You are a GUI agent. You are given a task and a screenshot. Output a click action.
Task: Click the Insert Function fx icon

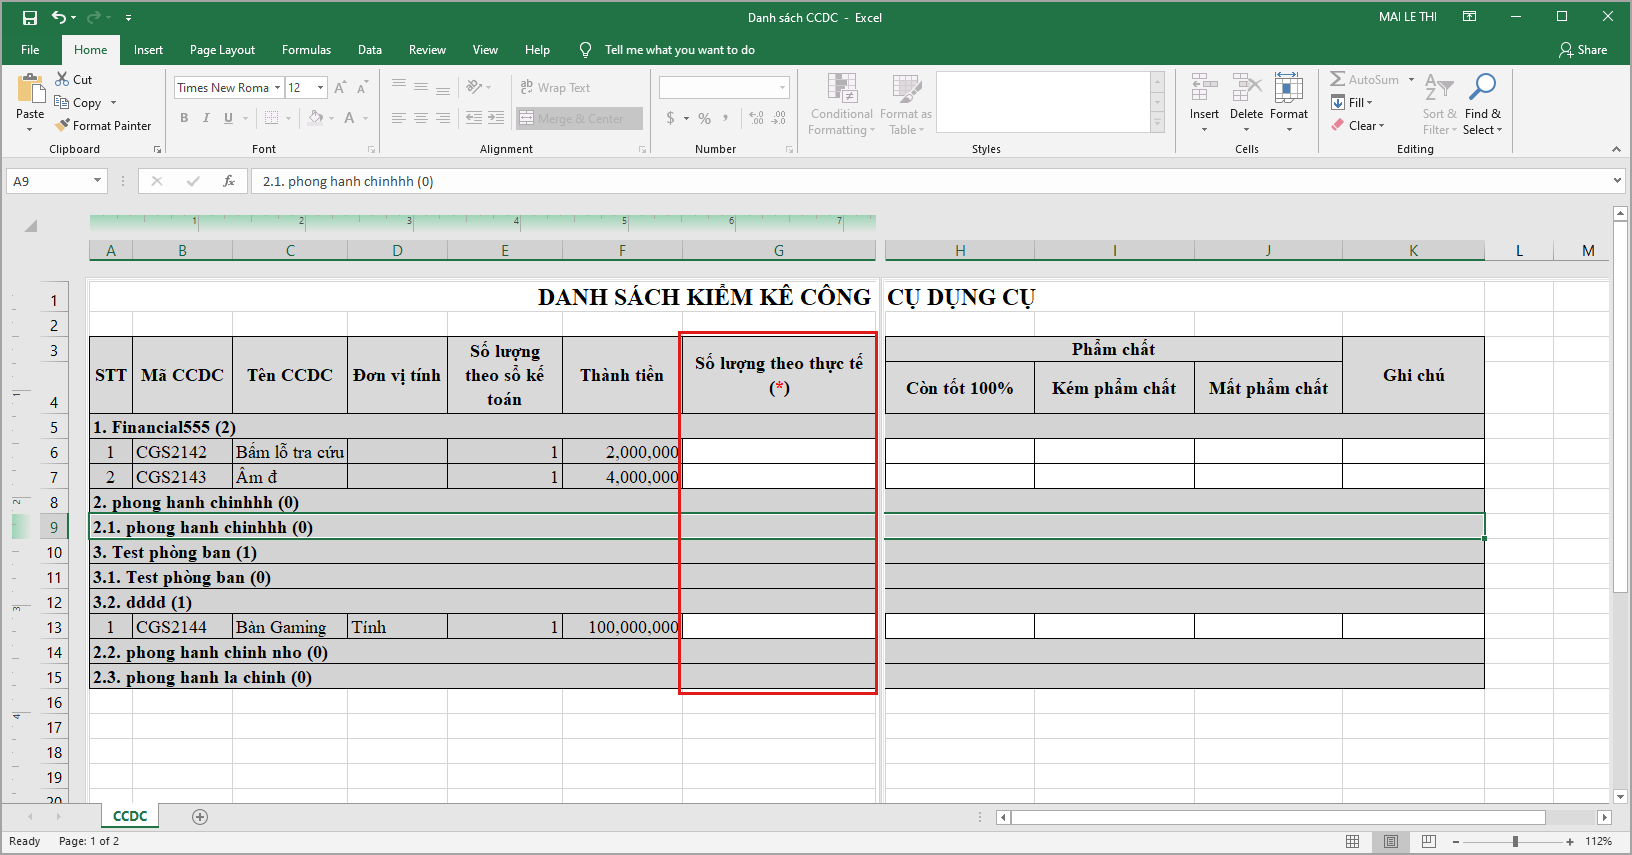(x=229, y=181)
